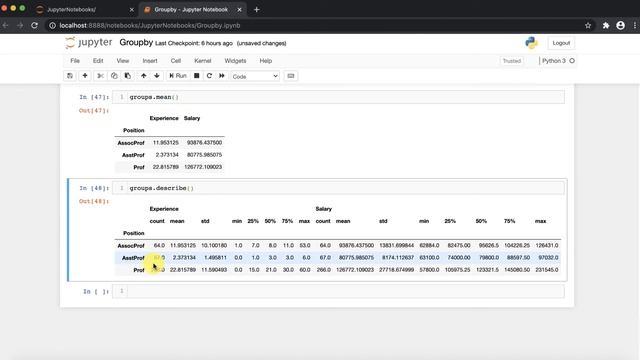Click the 126431.0 max value for AssocProf
This screenshot has width=640, height=360.
pyautogui.click(x=547, y=246)
